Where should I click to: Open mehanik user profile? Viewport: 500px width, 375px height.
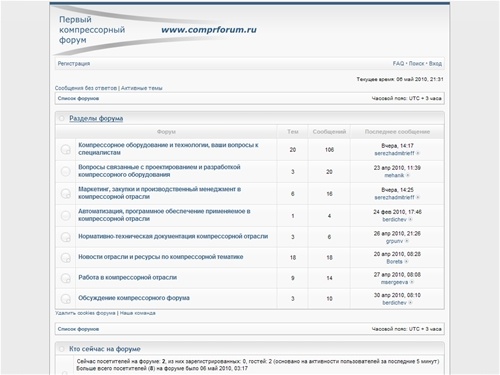tap(394, 175)
